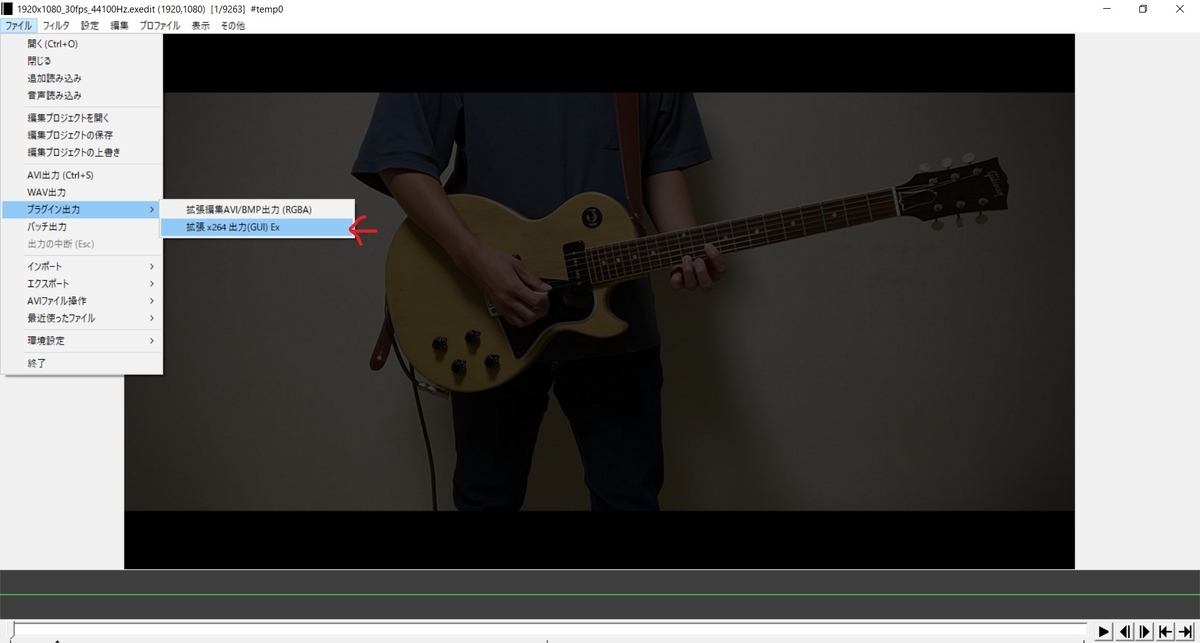1200x643 pixels.
Task: Select 追加読み込み menu entry
Action: click(82, 78)
